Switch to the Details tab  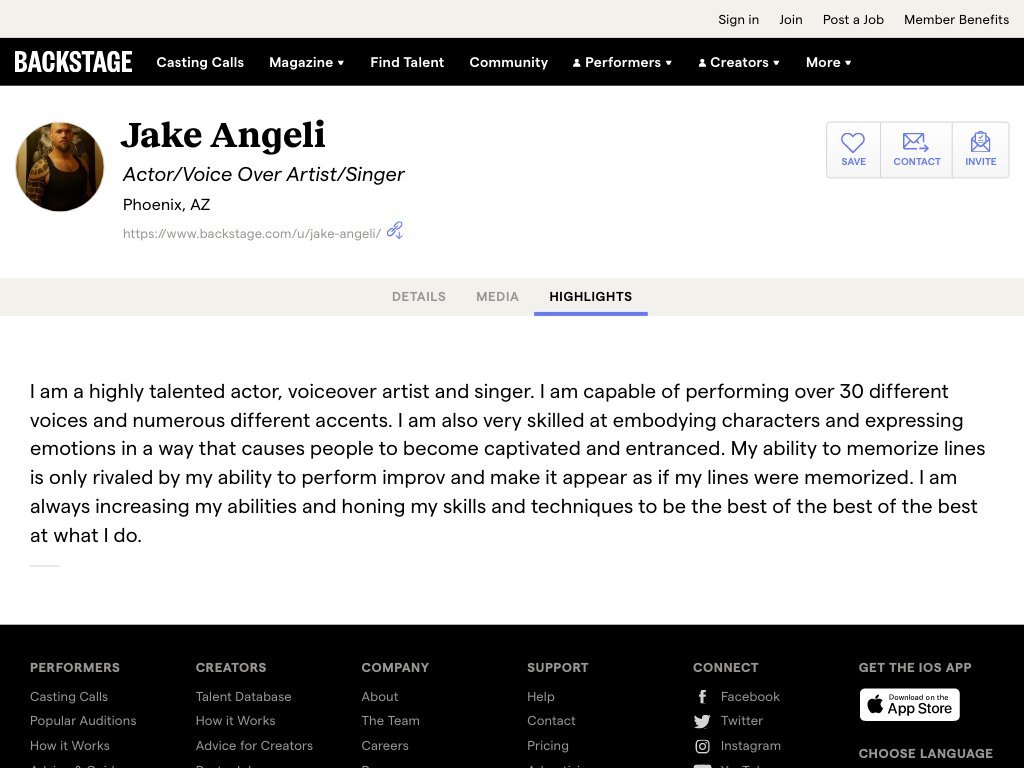[x=419, y=297]
